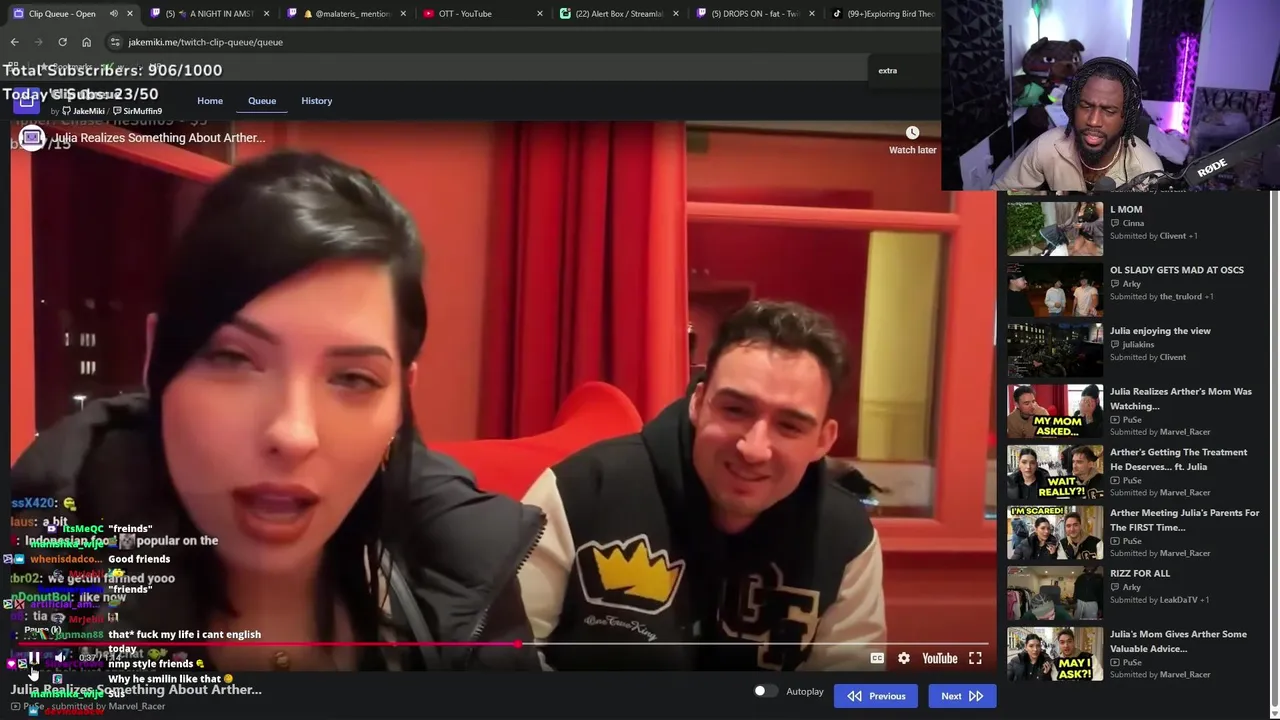This screenshot has height=720, width=1280.
Task: Switch to the Alert Box / Streamlabs tab
Action: click(619, 14)
